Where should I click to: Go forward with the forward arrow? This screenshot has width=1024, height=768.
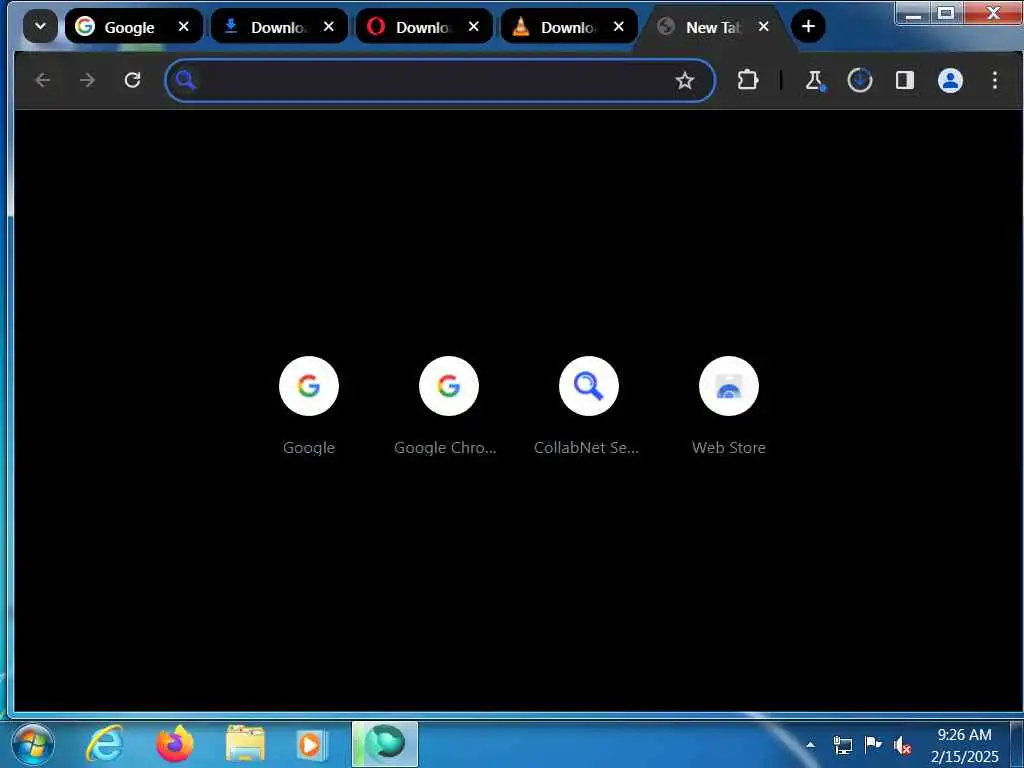point(87,80)
